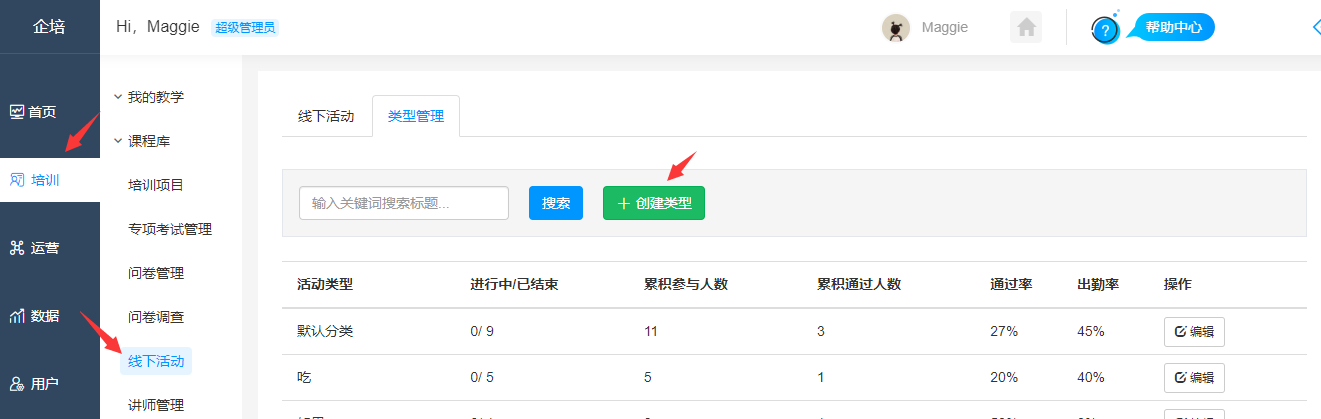The width and height of the screenshot is (1321, 419).
Task: Click the keyword search input field
Action: click(x=403, y=203)
